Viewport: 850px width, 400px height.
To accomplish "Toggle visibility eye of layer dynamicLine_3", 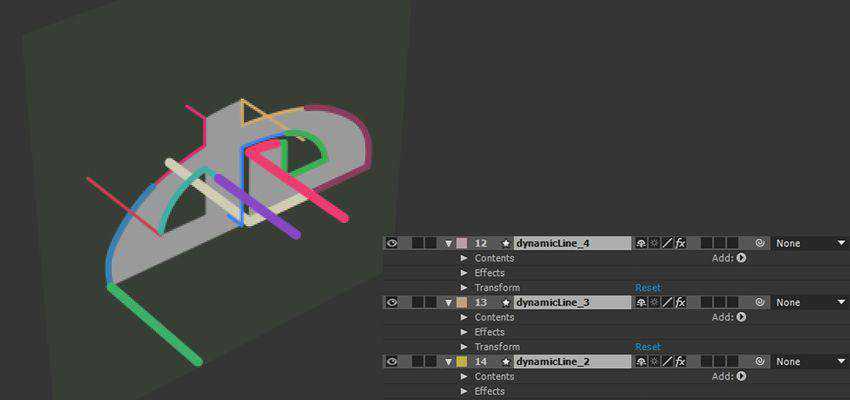I will tap(392, 302).
